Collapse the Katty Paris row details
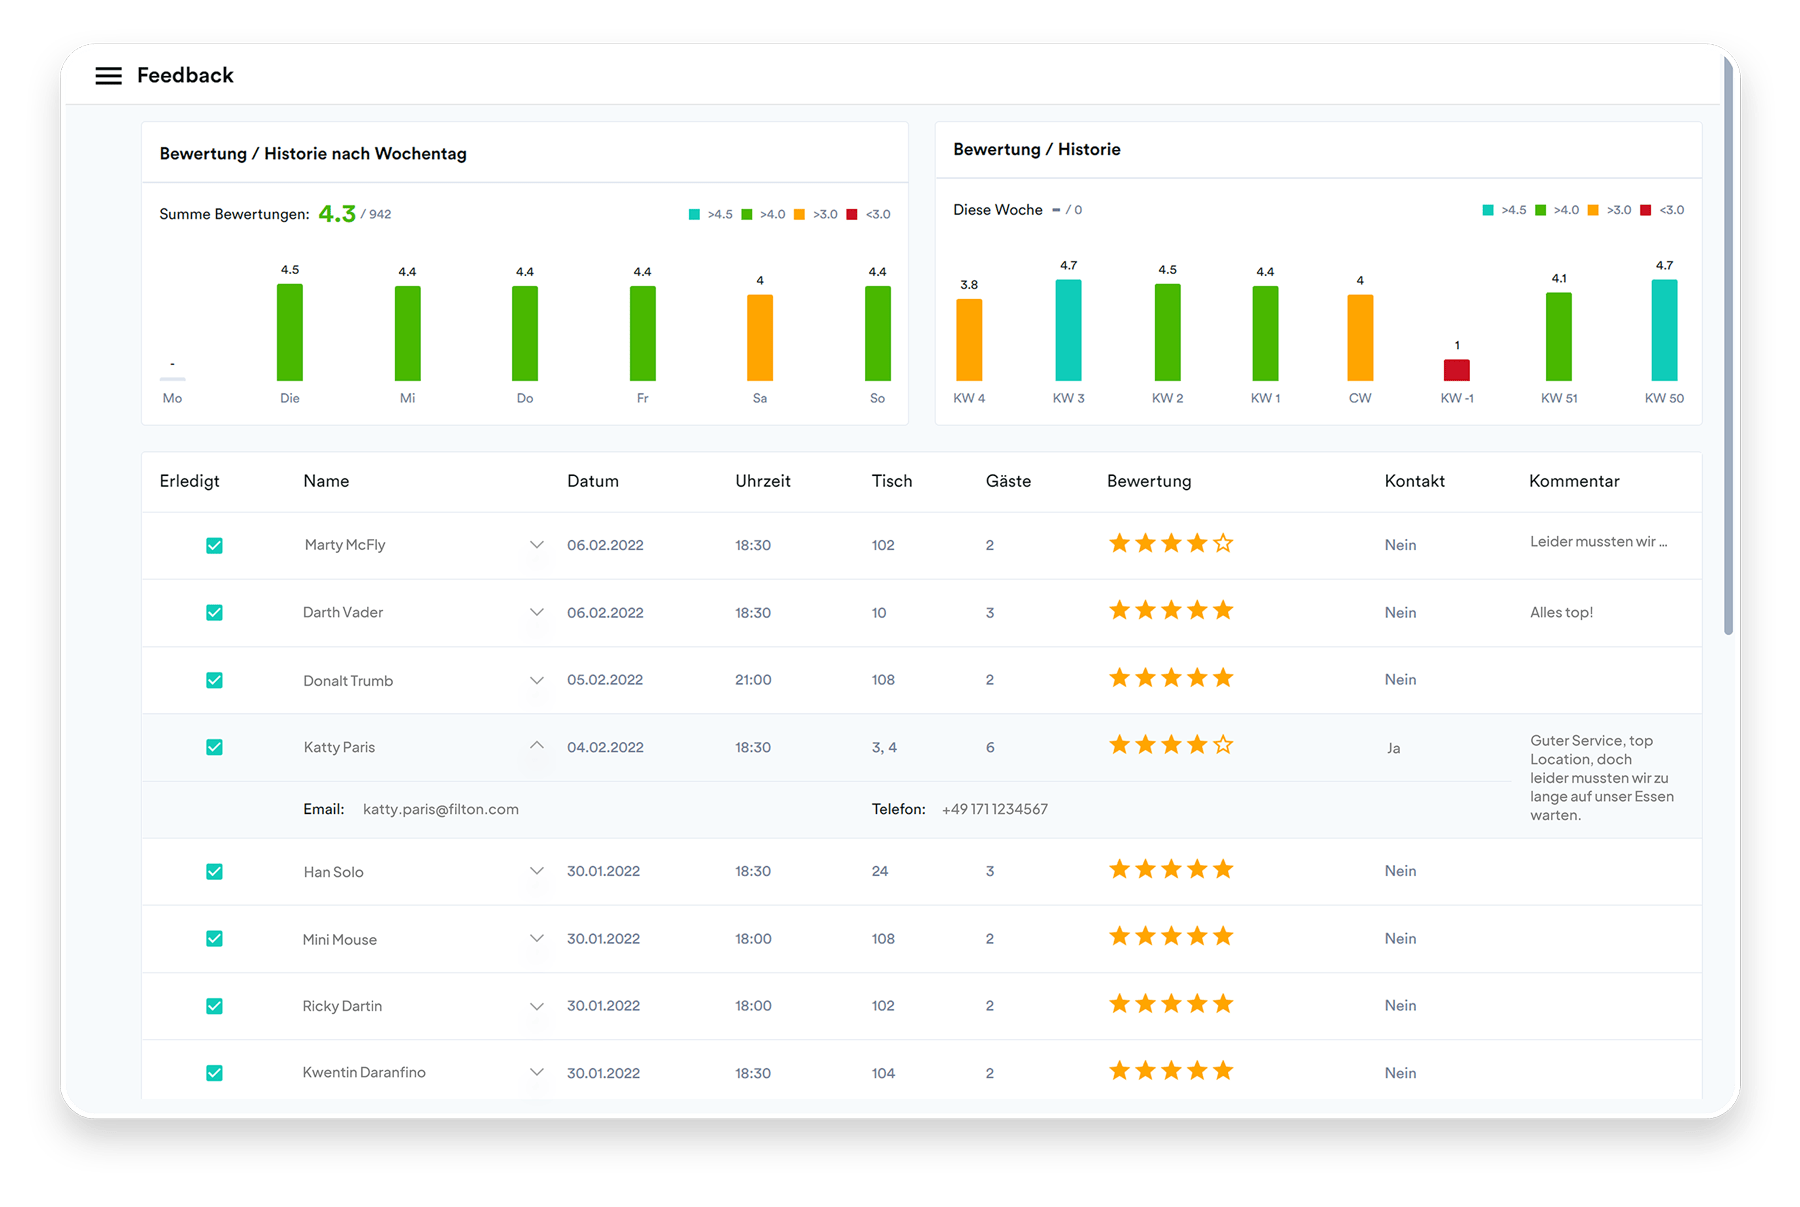 click(537, 746)
